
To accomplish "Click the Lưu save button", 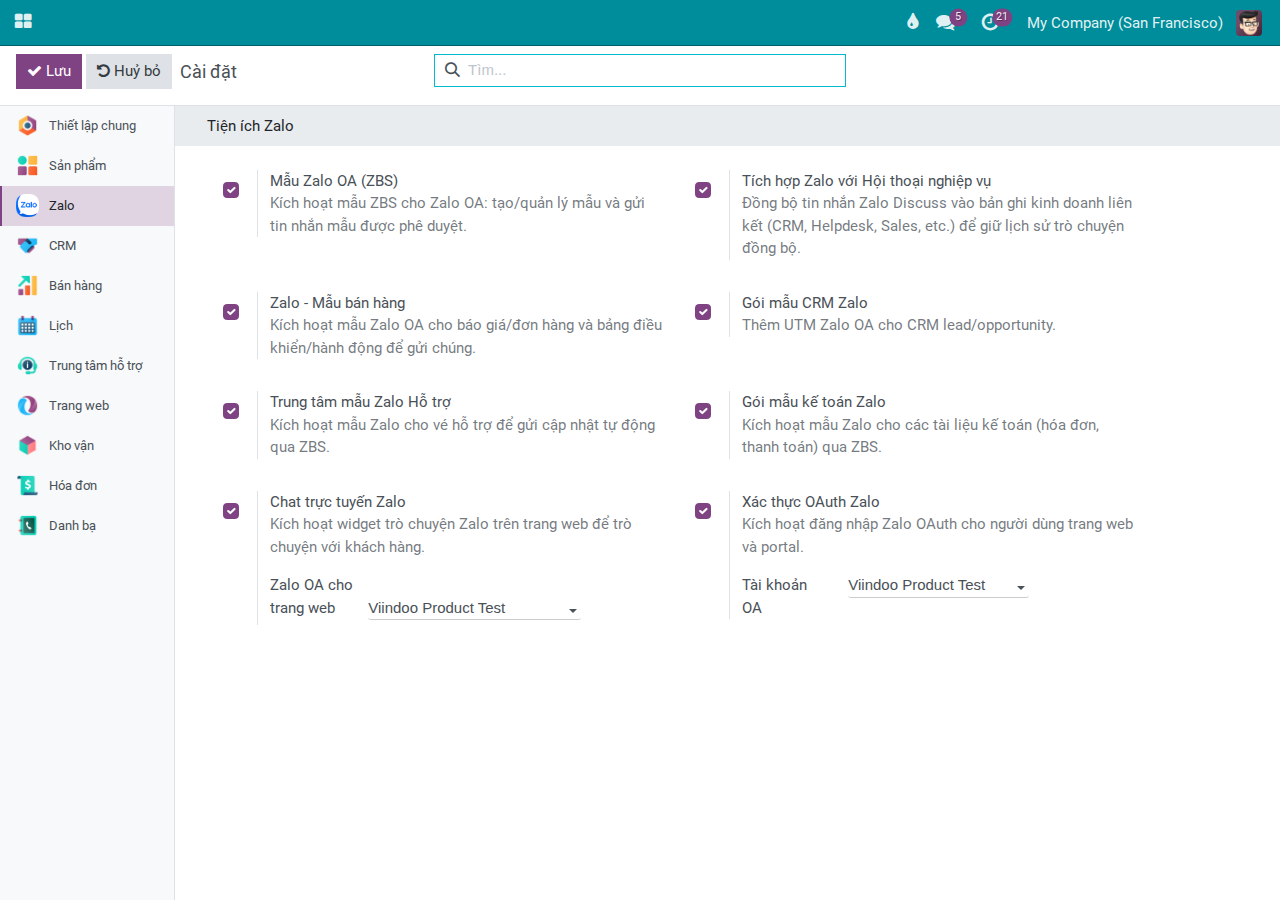I will click(49, 71).
